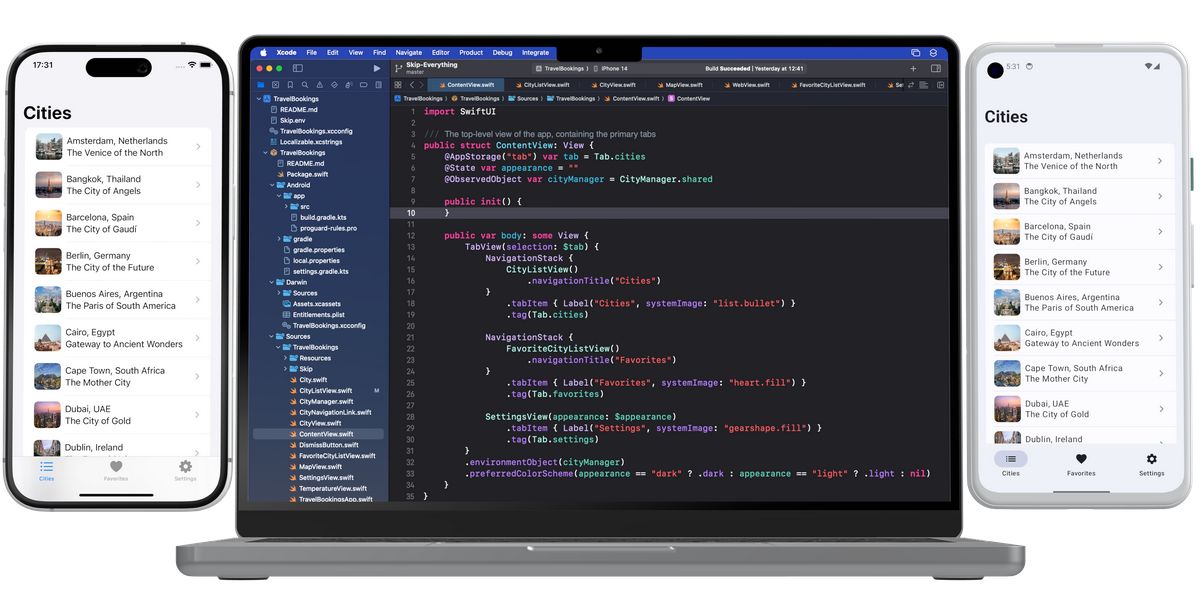Open the Issue navigator warning triangle
Image resolution: width=1200 pixels, height=610 pixels.
320,84
